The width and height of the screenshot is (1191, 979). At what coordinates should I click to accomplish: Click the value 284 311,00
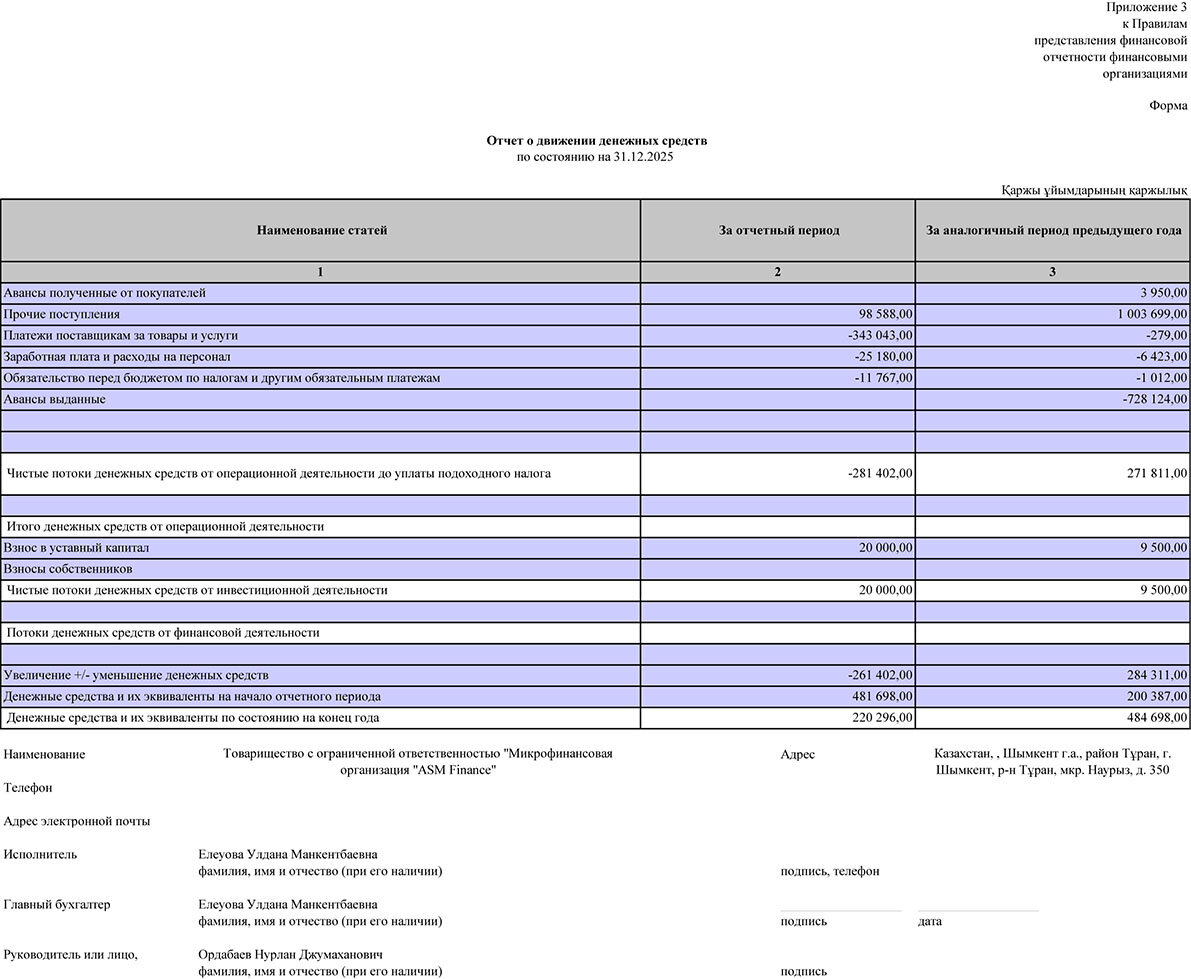coord(1157,675)
